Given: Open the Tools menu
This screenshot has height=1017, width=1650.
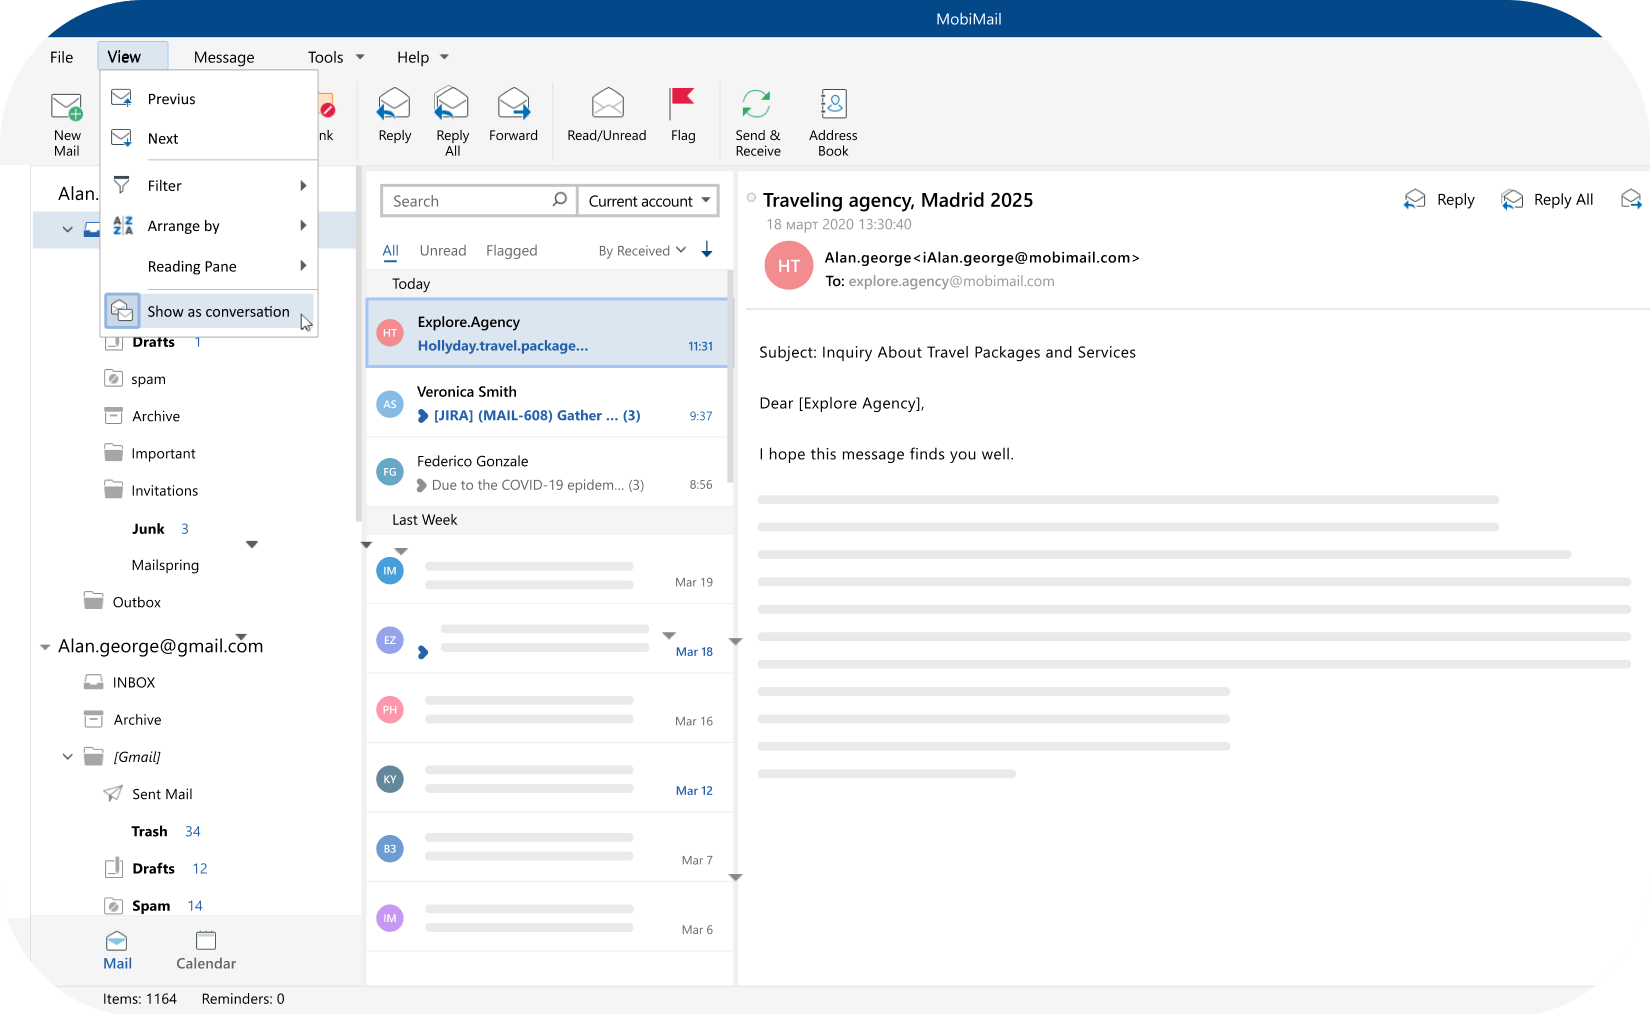Looking at the screenshot, I should tap(335, 57).
